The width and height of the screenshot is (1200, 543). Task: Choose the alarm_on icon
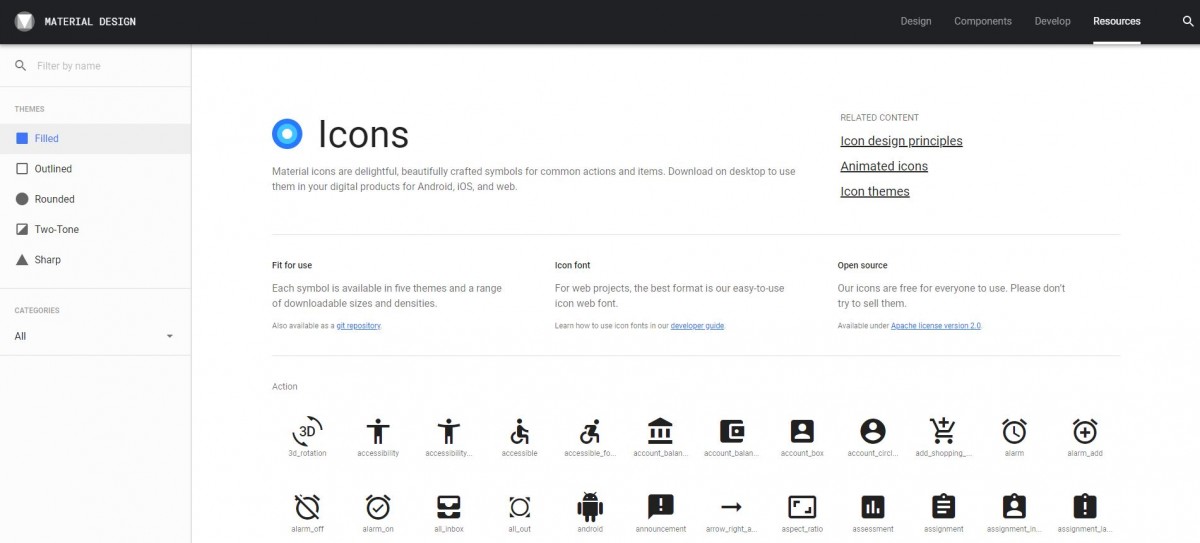[378, 506]
